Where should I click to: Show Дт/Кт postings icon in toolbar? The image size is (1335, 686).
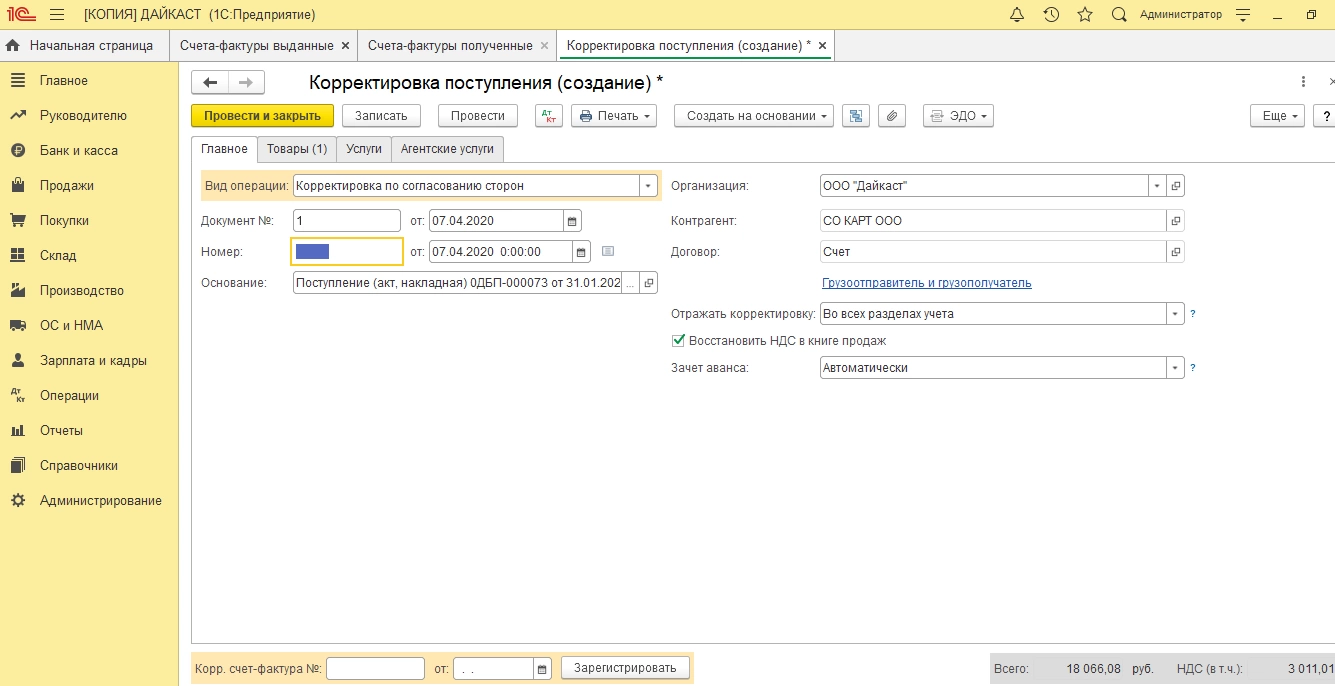(x=549, y=116)
